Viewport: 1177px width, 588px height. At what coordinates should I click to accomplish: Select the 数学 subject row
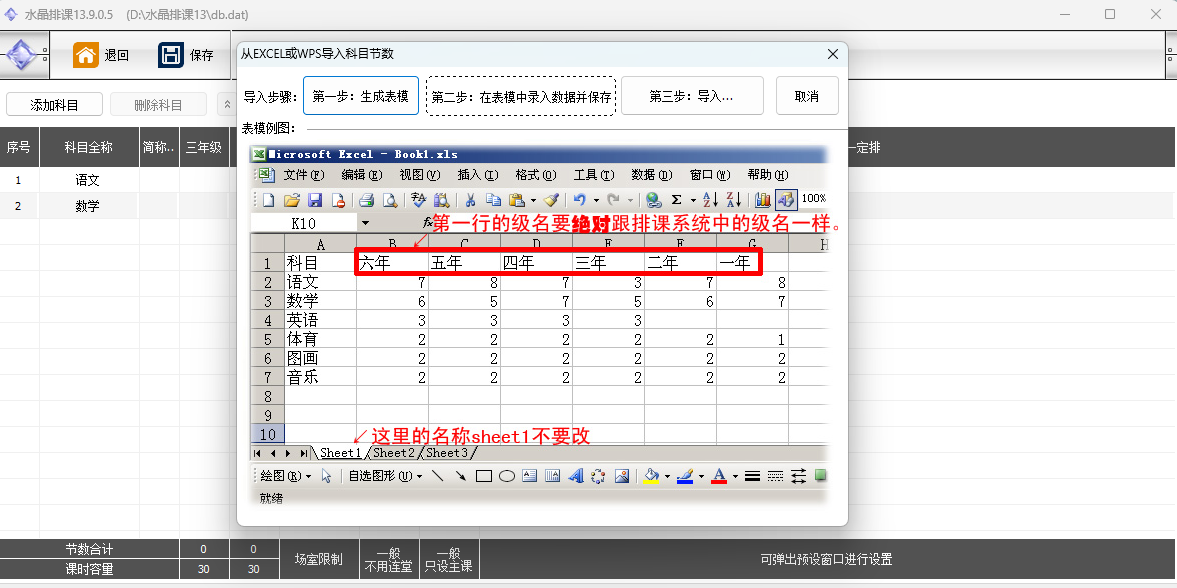tap(88, 207)
